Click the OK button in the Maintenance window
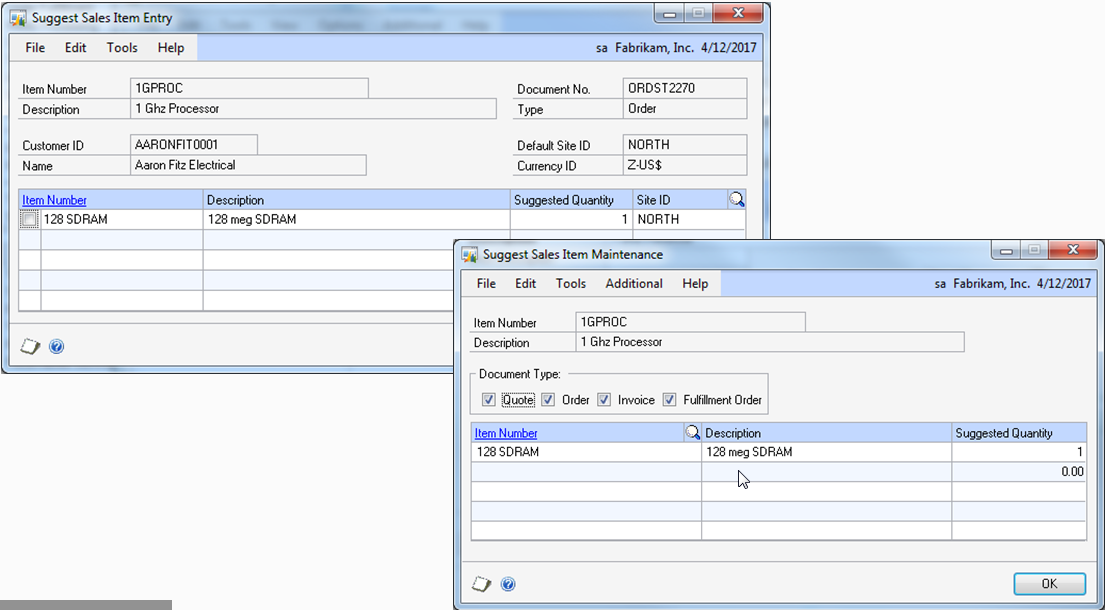This screenshot has width=1105, height=610. (x=1049, y=584)
